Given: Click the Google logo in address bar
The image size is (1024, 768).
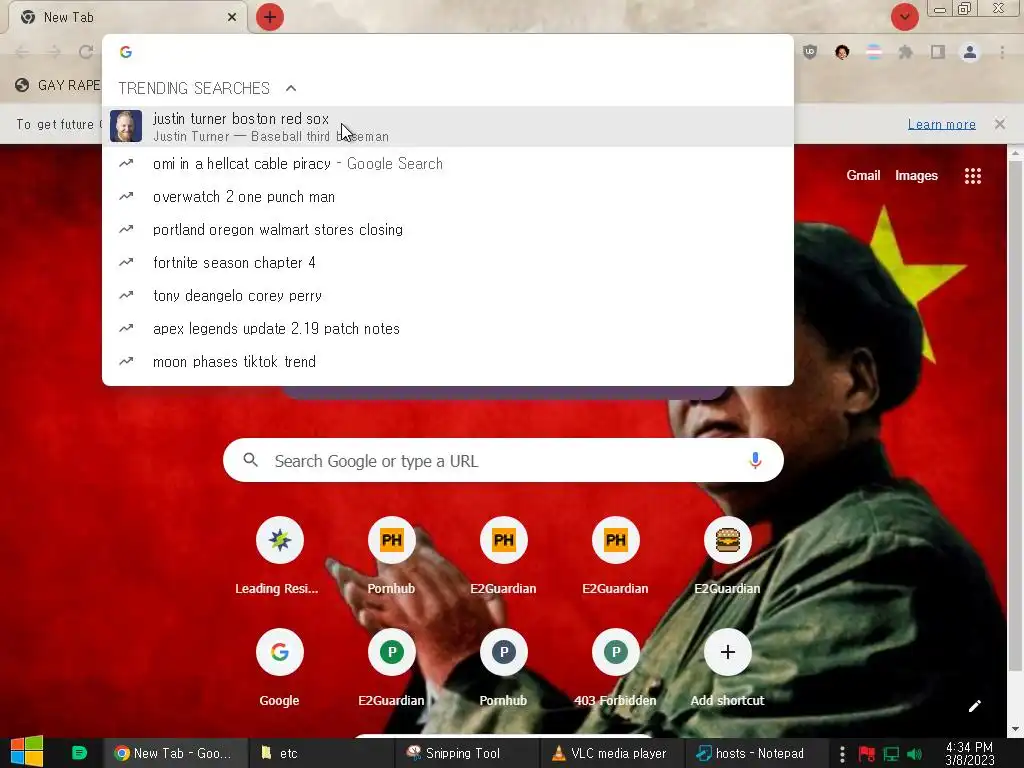Looking at the screenshot, I should point(126,52).
